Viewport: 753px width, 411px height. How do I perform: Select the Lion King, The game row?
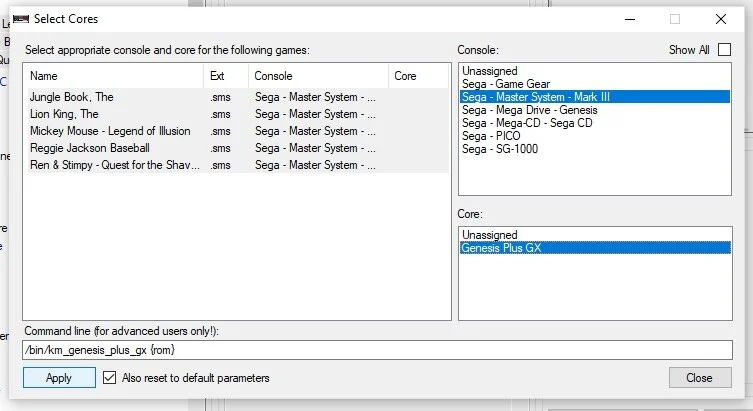tap(238, 114)
